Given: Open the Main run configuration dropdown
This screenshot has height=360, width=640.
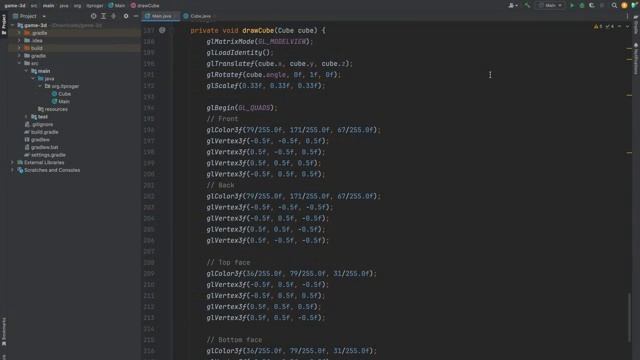Looking at the screenshot, I should 551,5.
